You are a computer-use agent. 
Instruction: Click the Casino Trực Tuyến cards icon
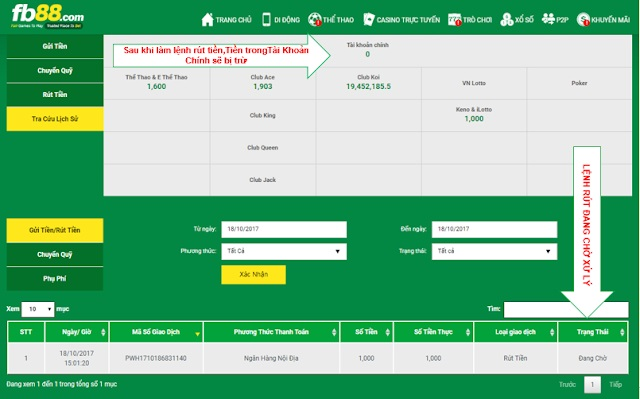[x=369, y=20]
